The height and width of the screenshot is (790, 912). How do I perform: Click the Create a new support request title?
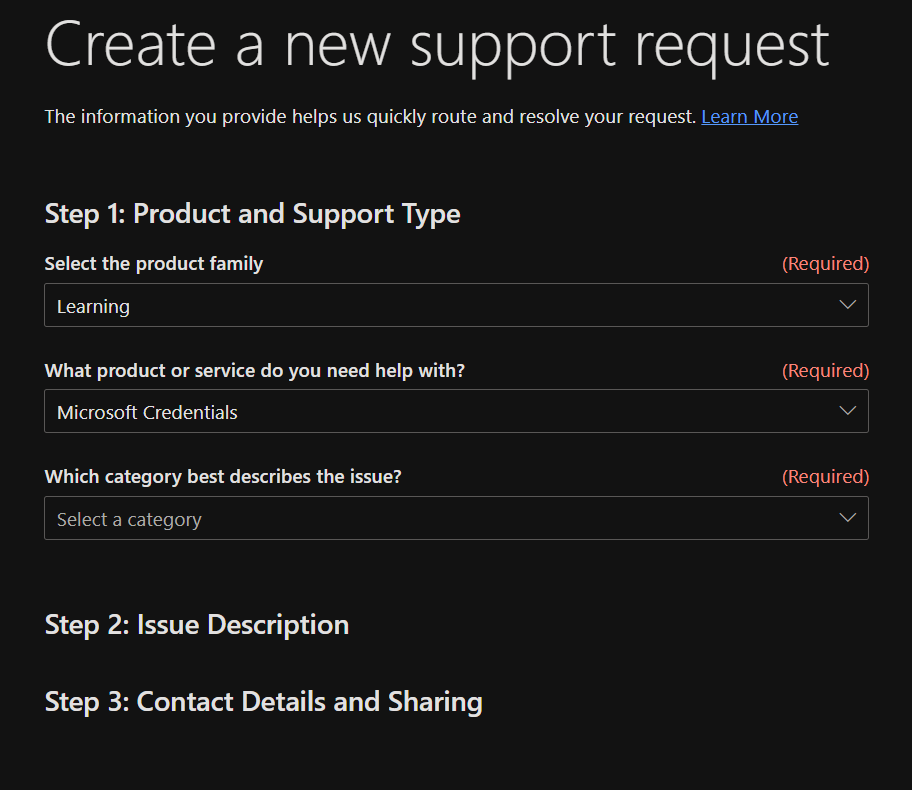[437, 45]
